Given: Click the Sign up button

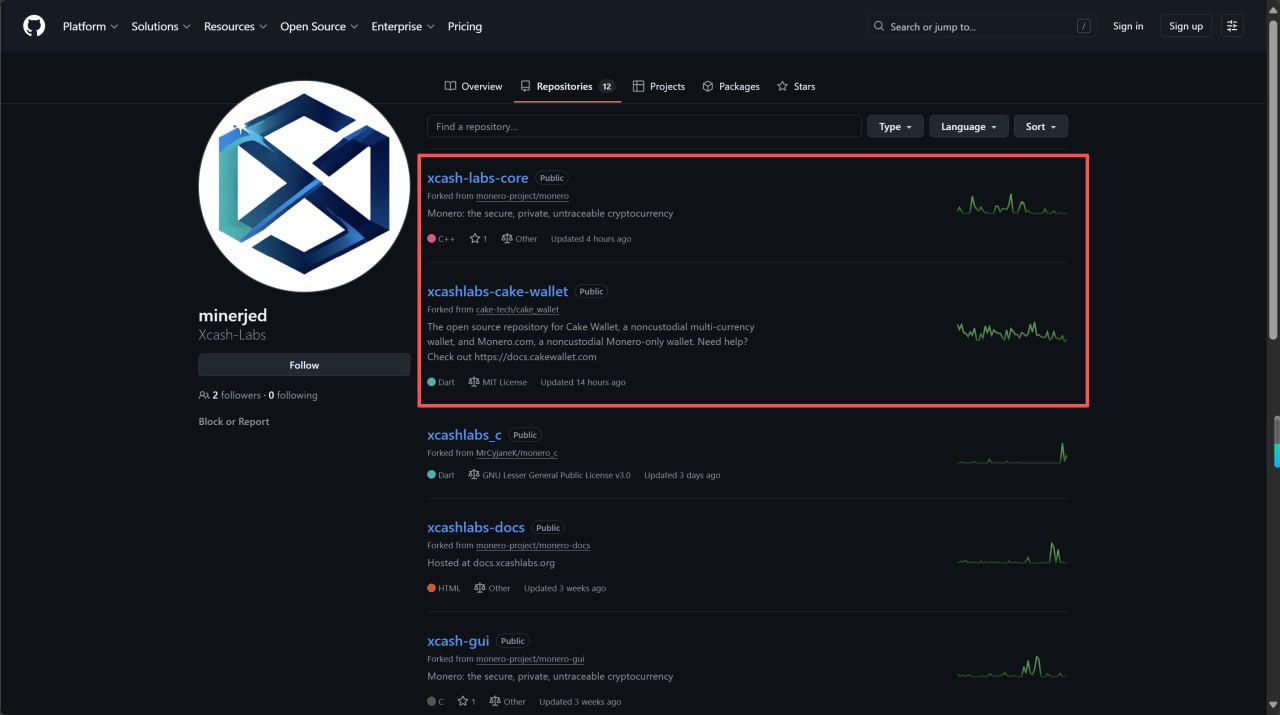Looking at the screenshot, I should click(1186, 27).
